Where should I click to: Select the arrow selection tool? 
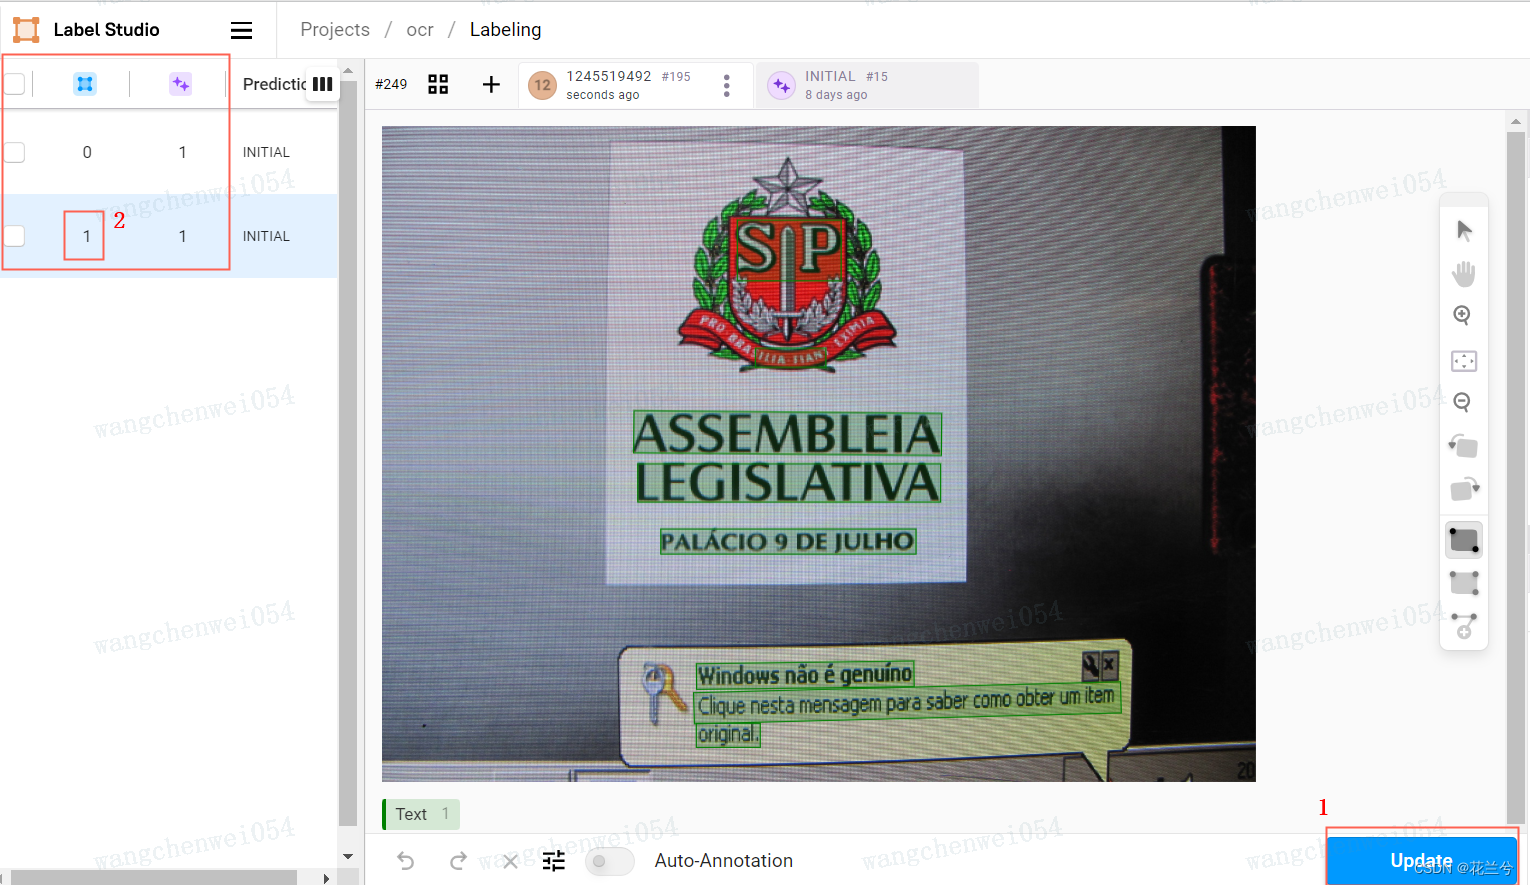[x=1464, y=230]
